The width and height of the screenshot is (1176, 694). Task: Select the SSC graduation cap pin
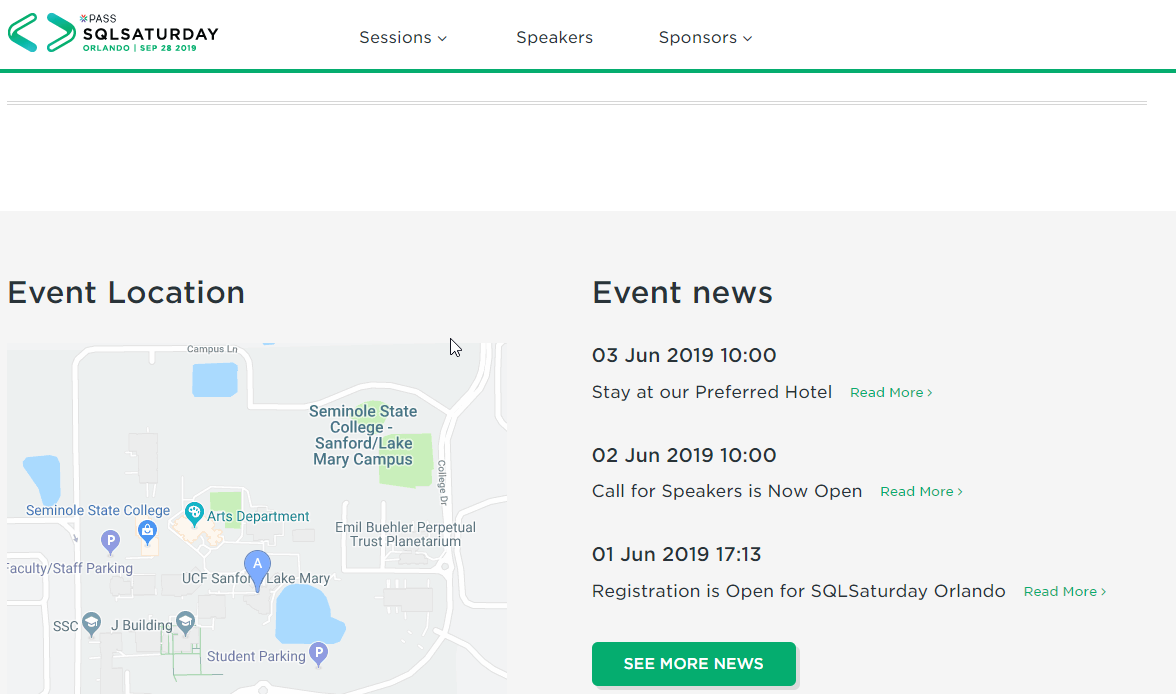point(91,625)
